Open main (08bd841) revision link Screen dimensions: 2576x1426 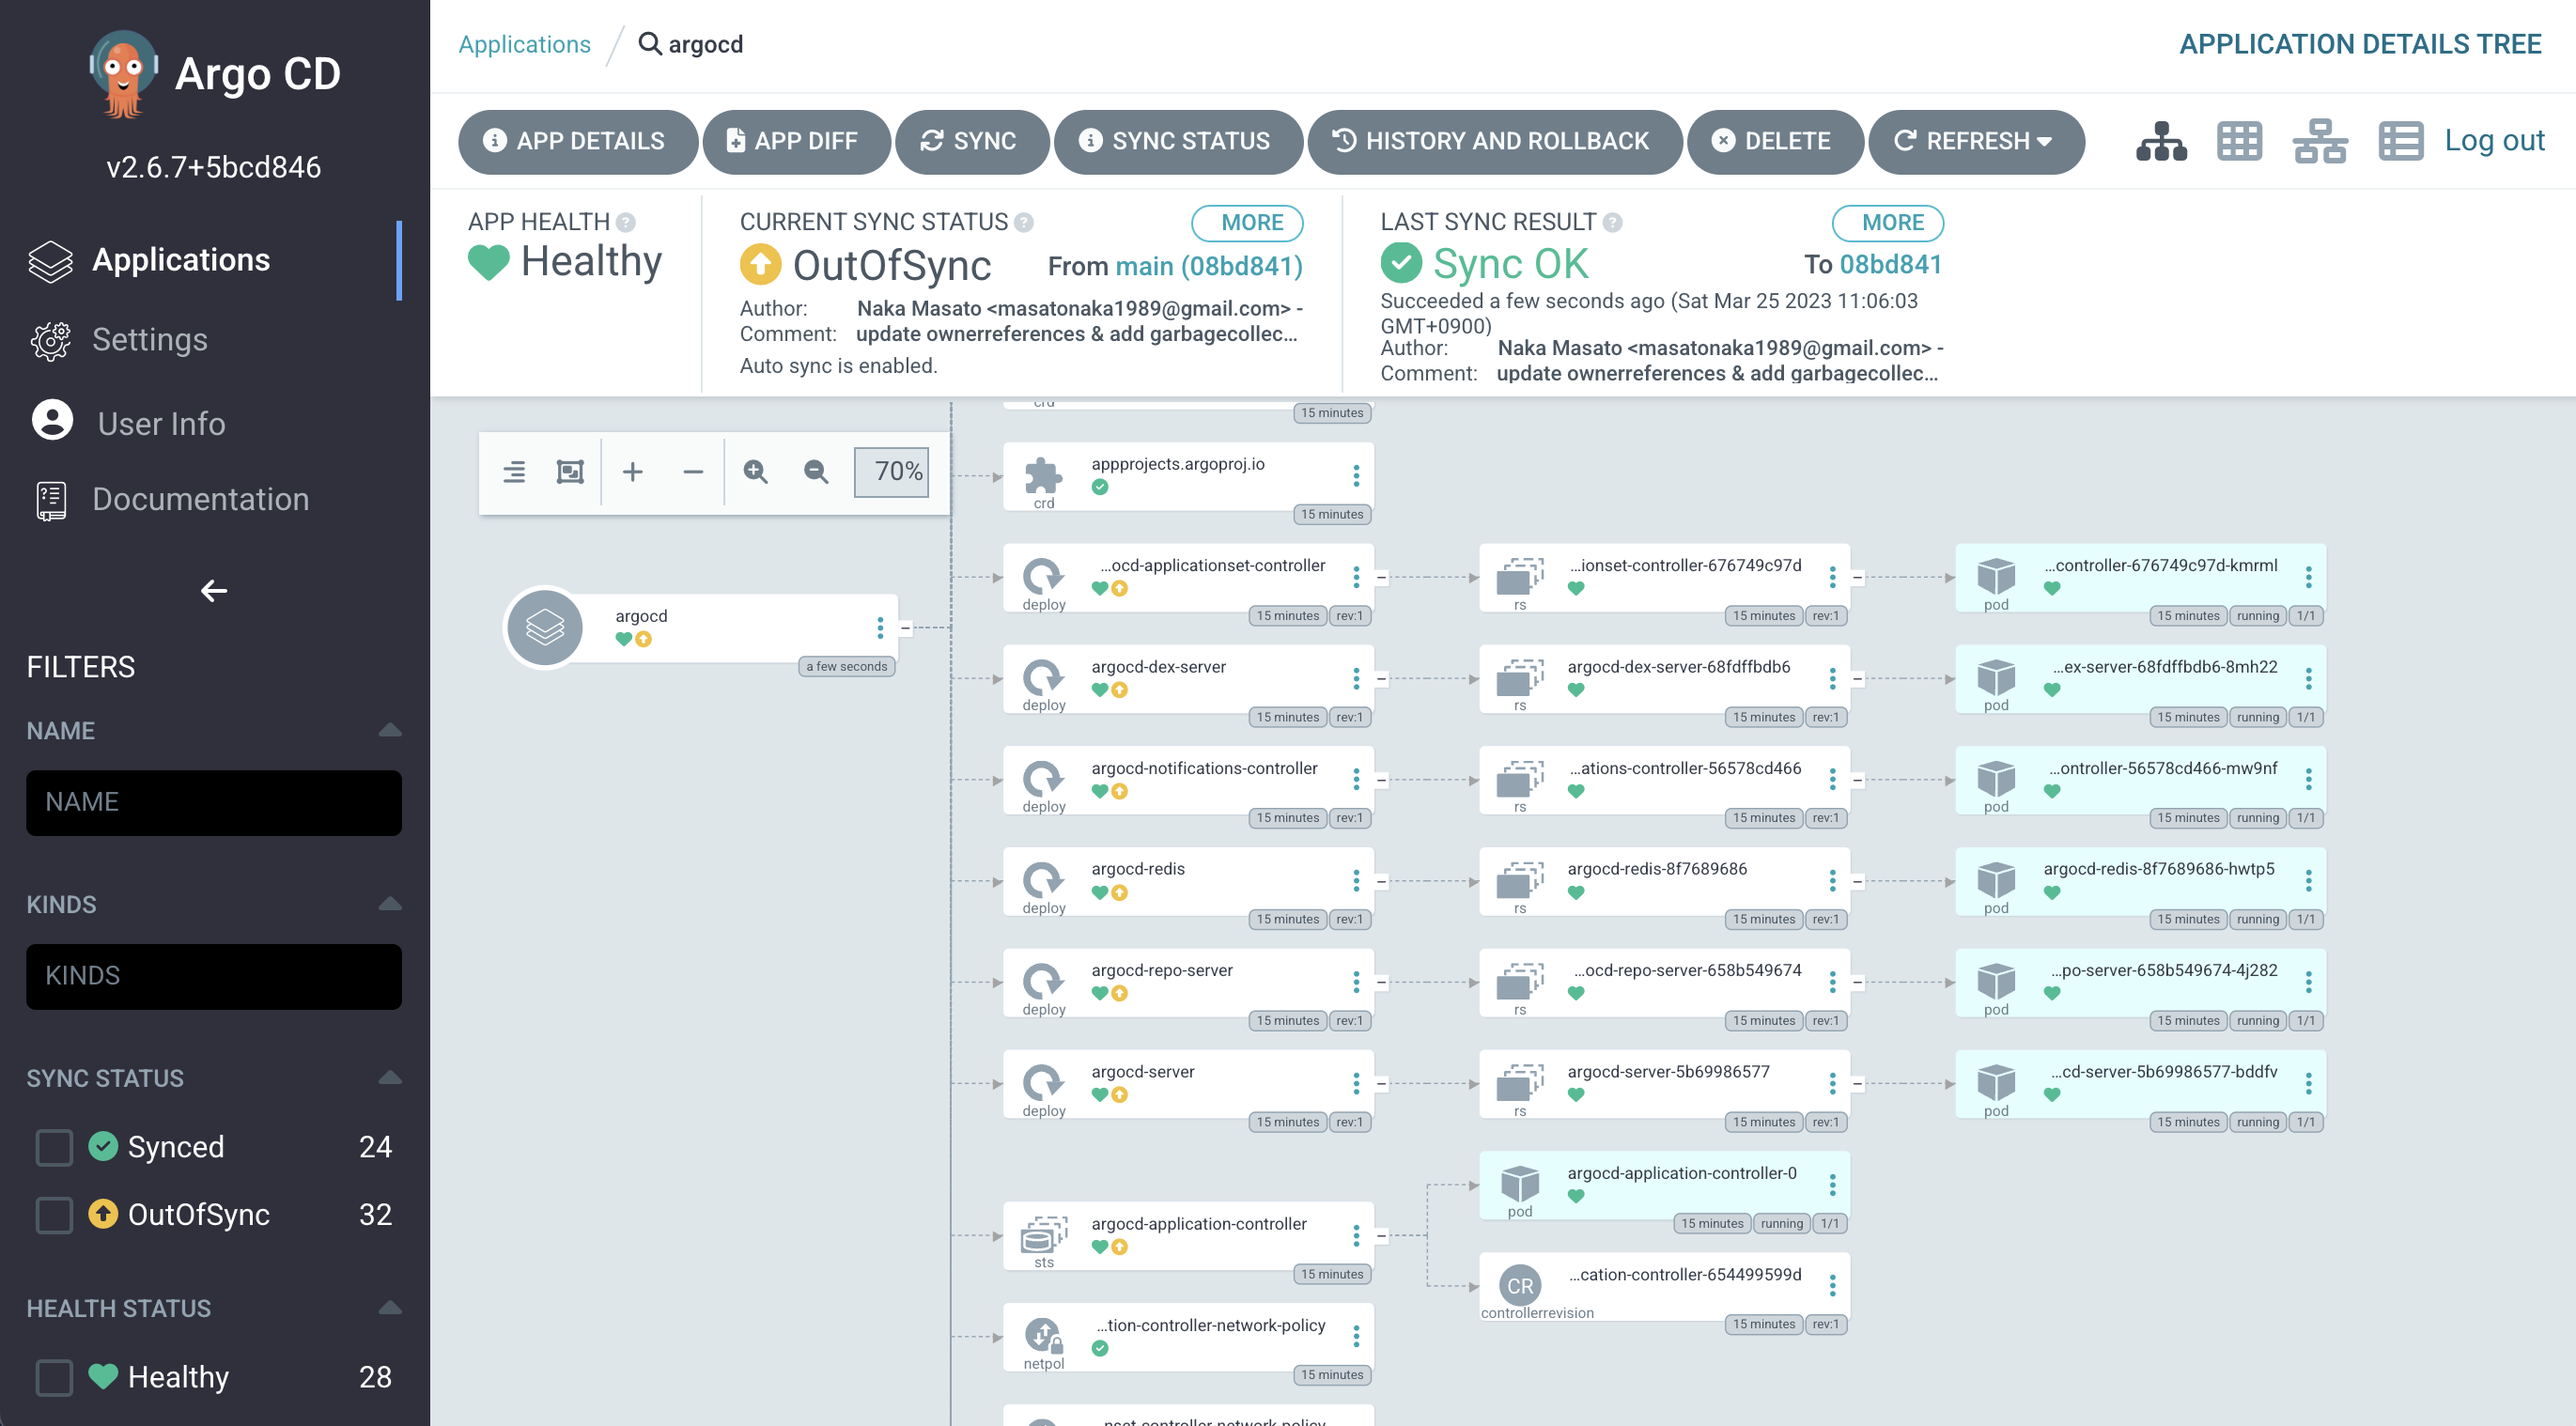click(1209, 266)
